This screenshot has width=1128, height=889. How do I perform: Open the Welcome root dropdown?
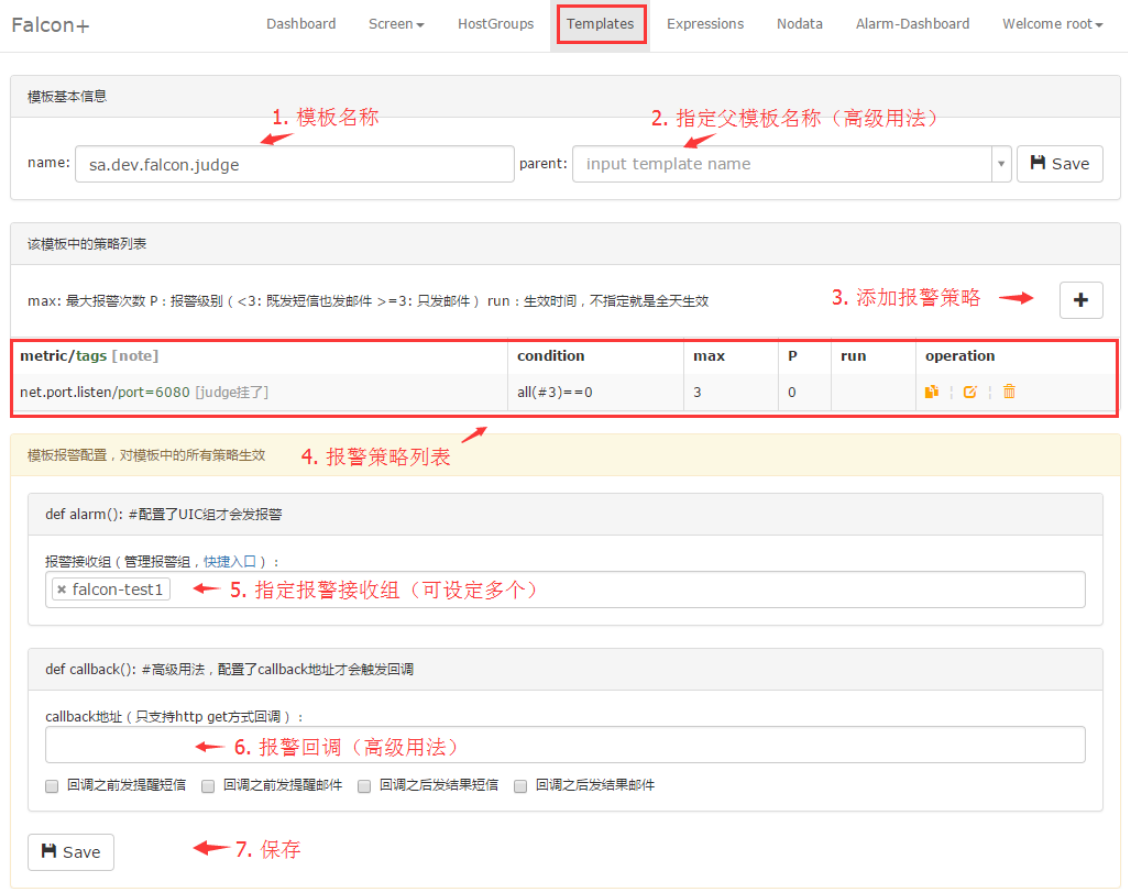point(1051,23)
